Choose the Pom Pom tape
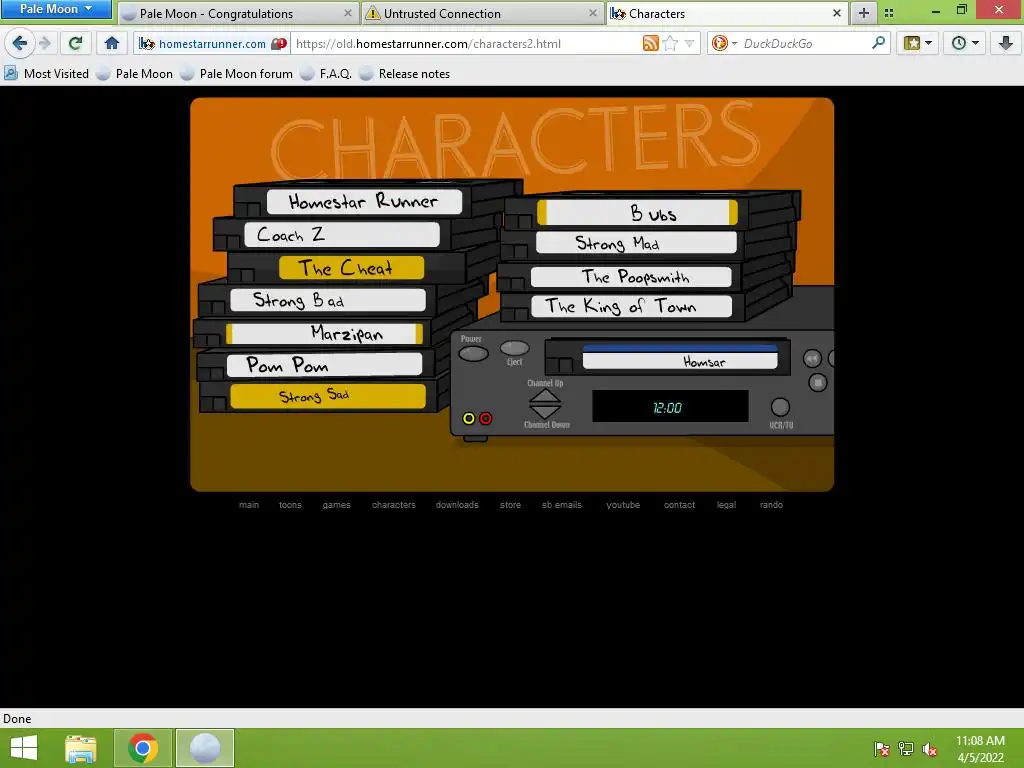This screenshot has height=768, width=1024. tap(325, 364)
